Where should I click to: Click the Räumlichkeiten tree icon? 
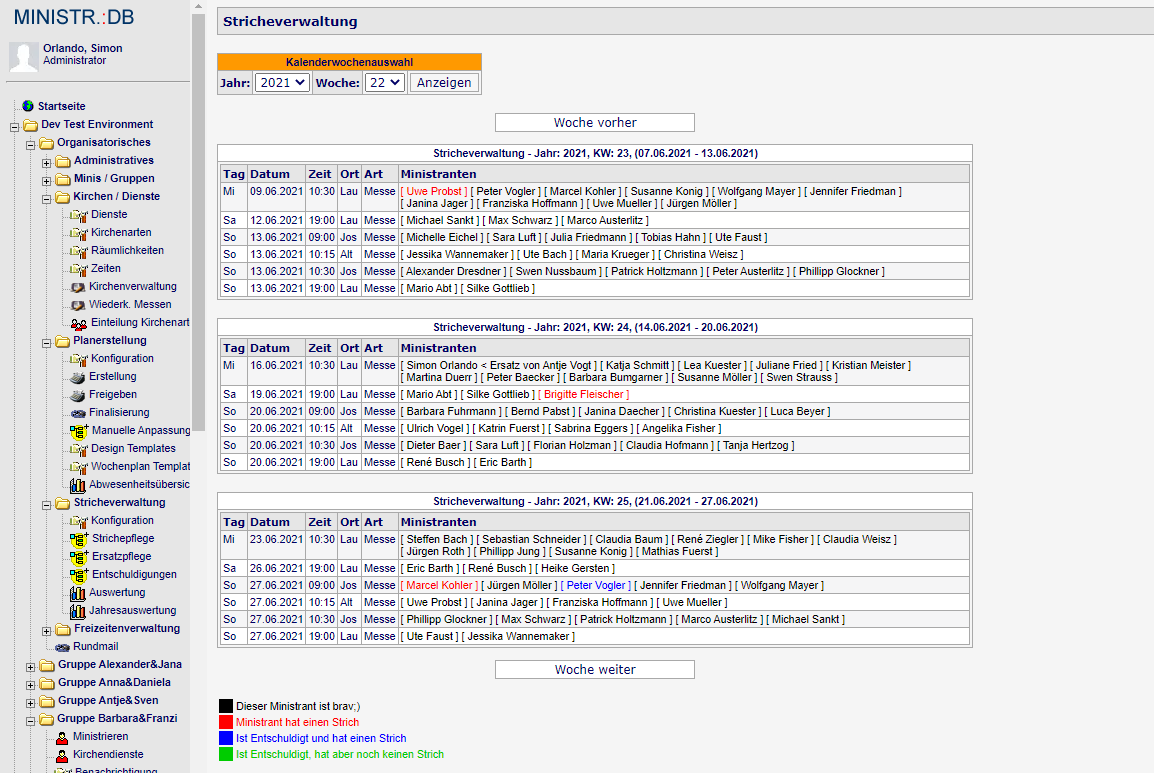(x=79, y=251)
